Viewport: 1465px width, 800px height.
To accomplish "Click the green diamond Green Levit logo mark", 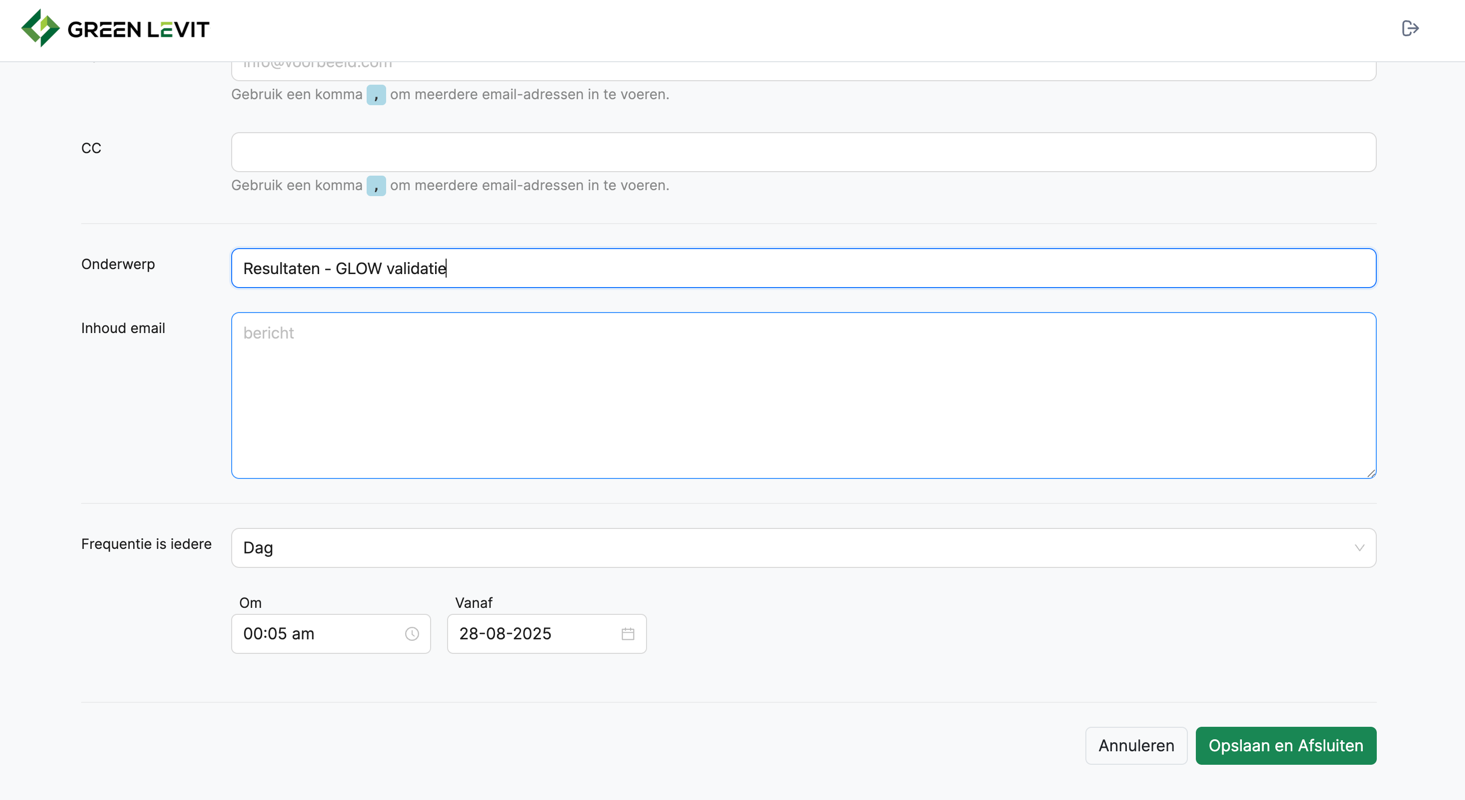I will point(38,28).
